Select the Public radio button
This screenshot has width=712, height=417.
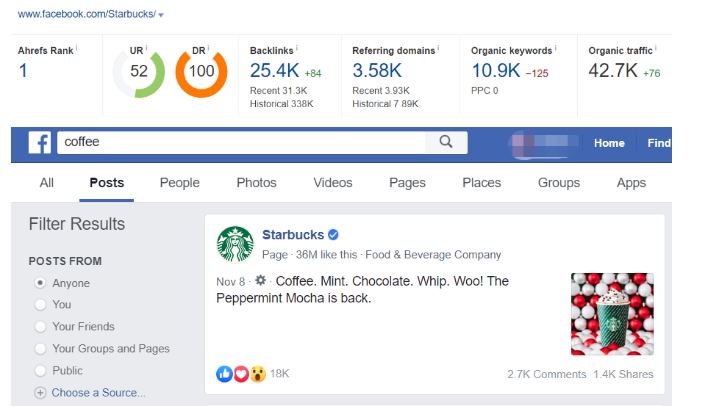(x=40, y=371)
